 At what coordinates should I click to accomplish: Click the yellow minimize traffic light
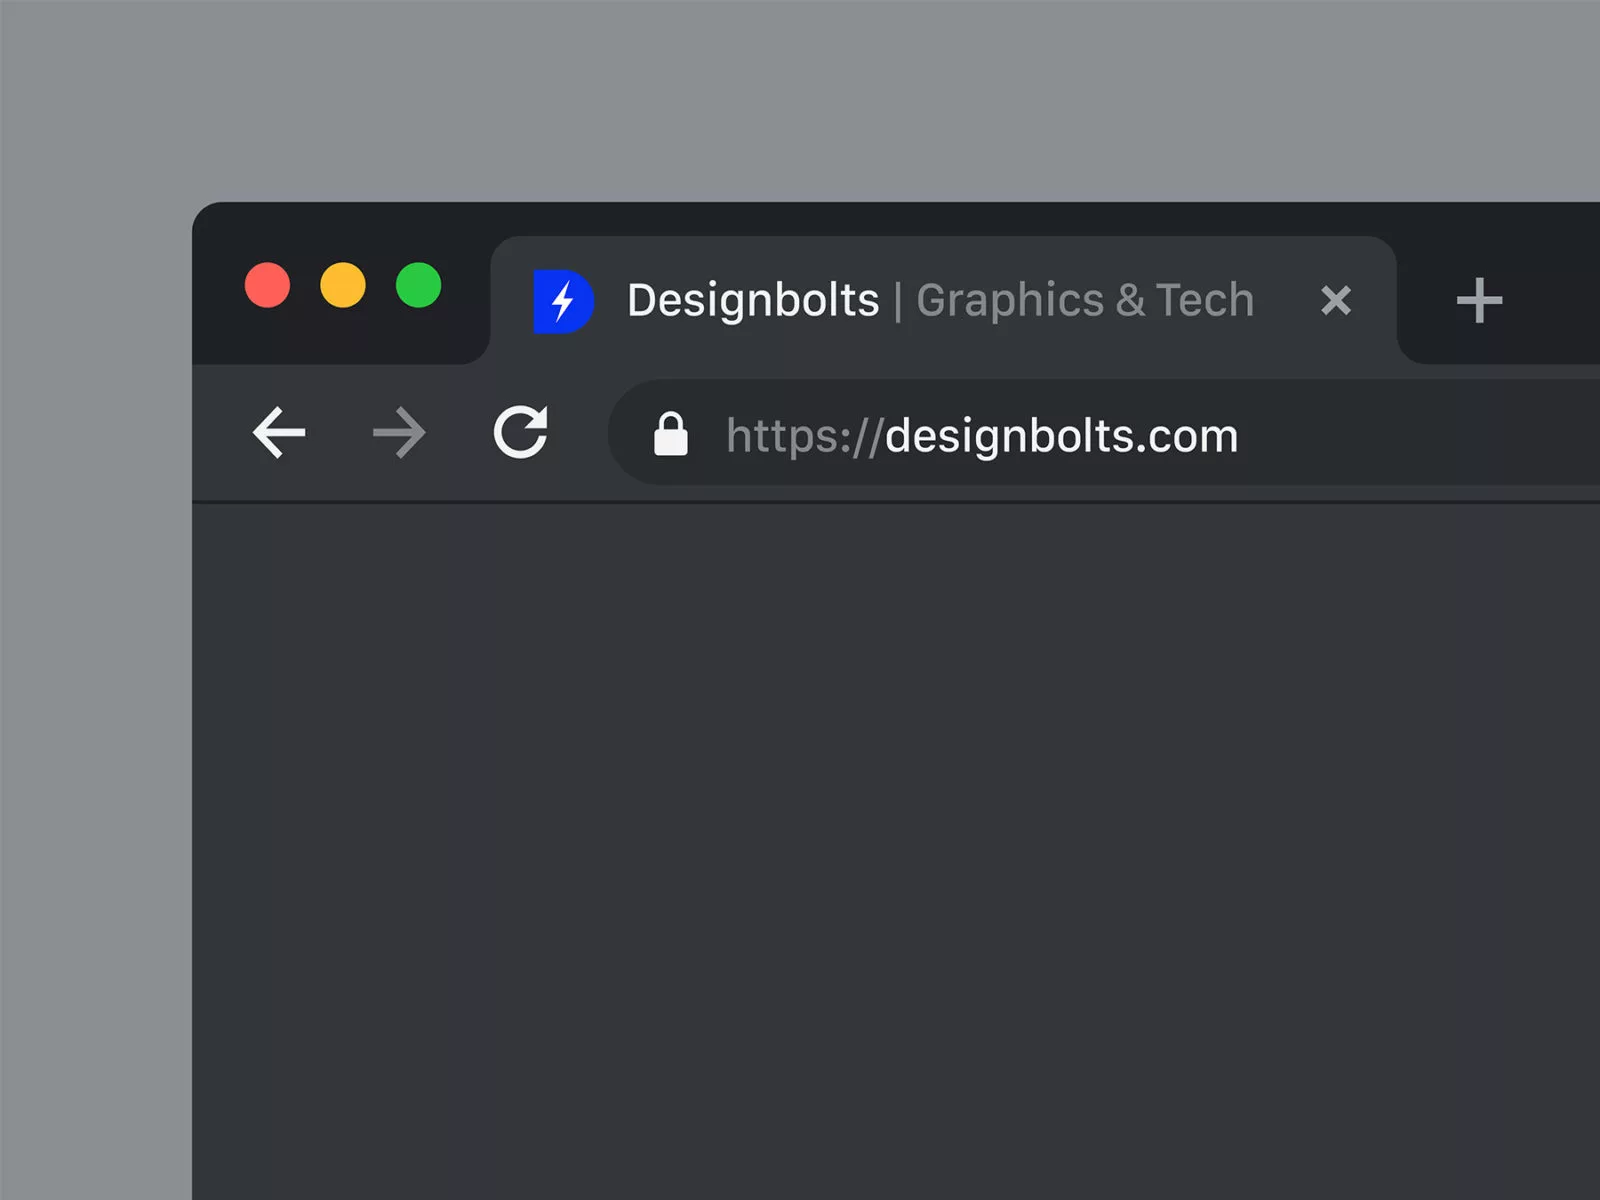tap(344, 286)
